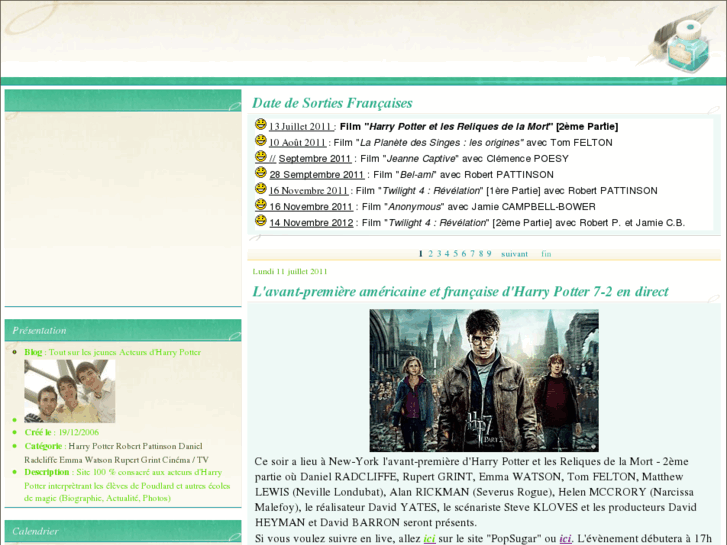Open the 10 Août 2011 date link
This screenshot has width=727, height=545.
pyautogui.click(x=298, y=143)
